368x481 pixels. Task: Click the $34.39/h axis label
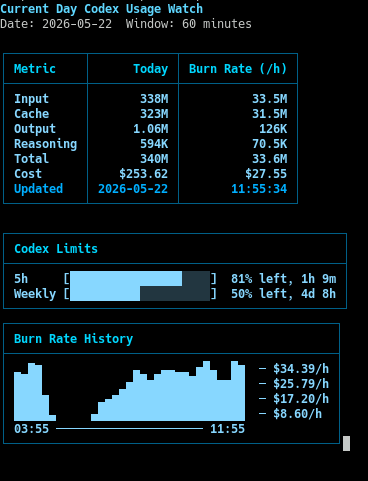(301, 369)
